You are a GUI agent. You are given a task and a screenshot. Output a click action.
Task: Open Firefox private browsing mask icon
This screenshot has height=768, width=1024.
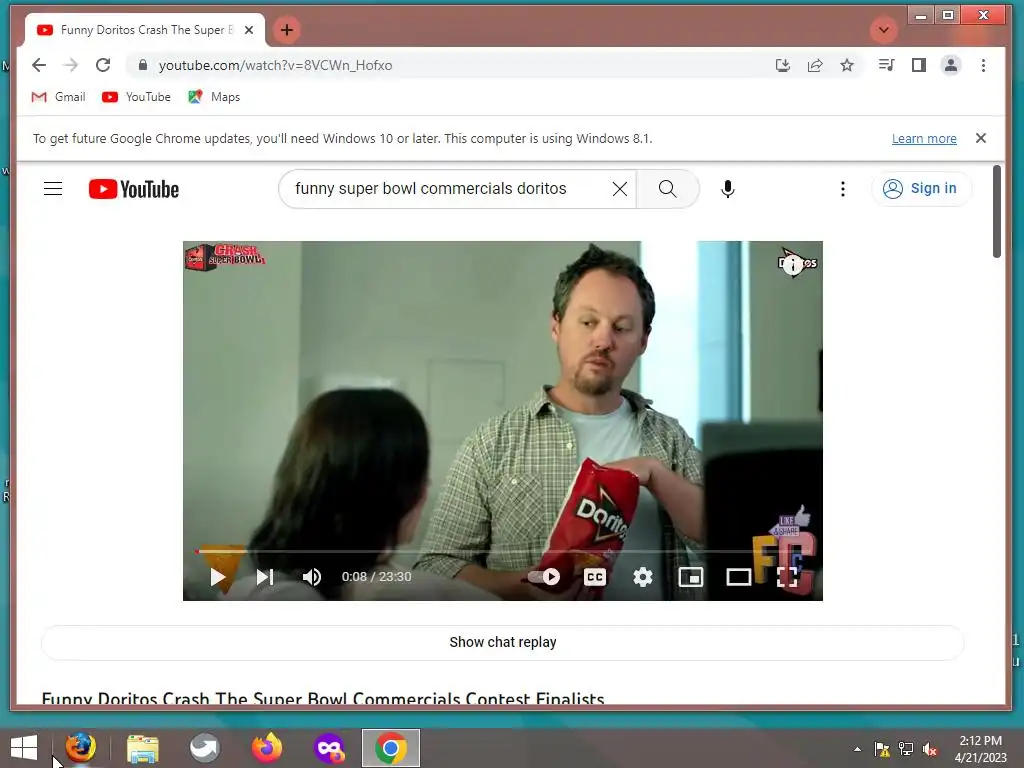[328, 748]
